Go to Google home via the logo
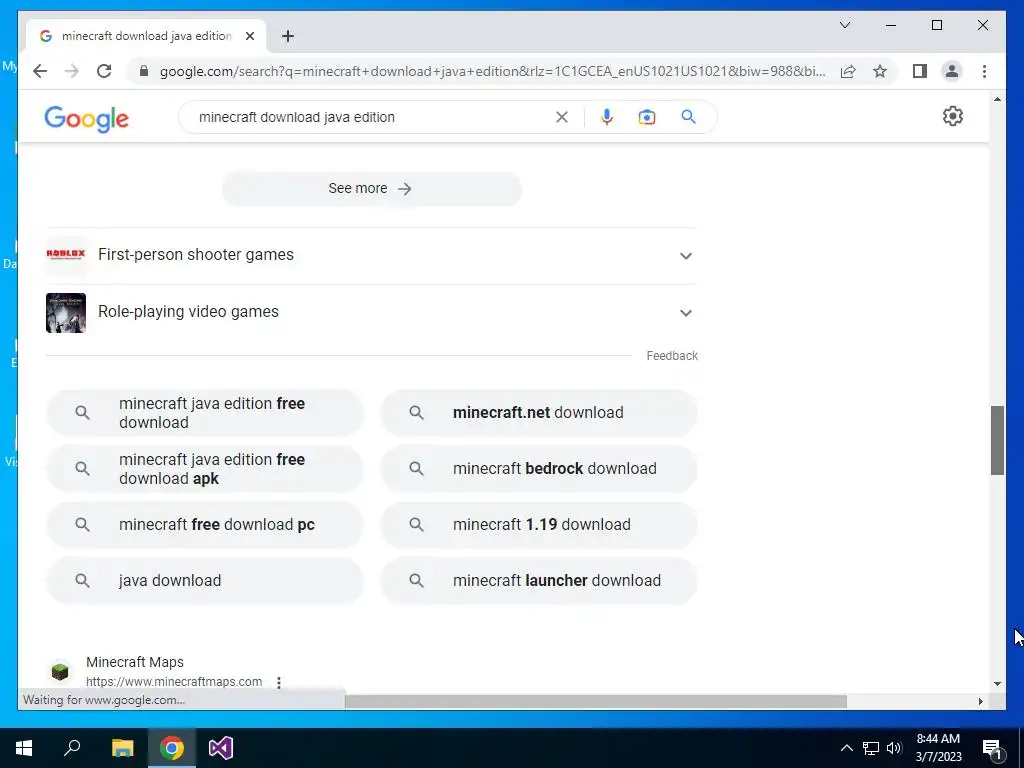The image size is (1024, 768). pyautogui.click(x=86, y=118)
